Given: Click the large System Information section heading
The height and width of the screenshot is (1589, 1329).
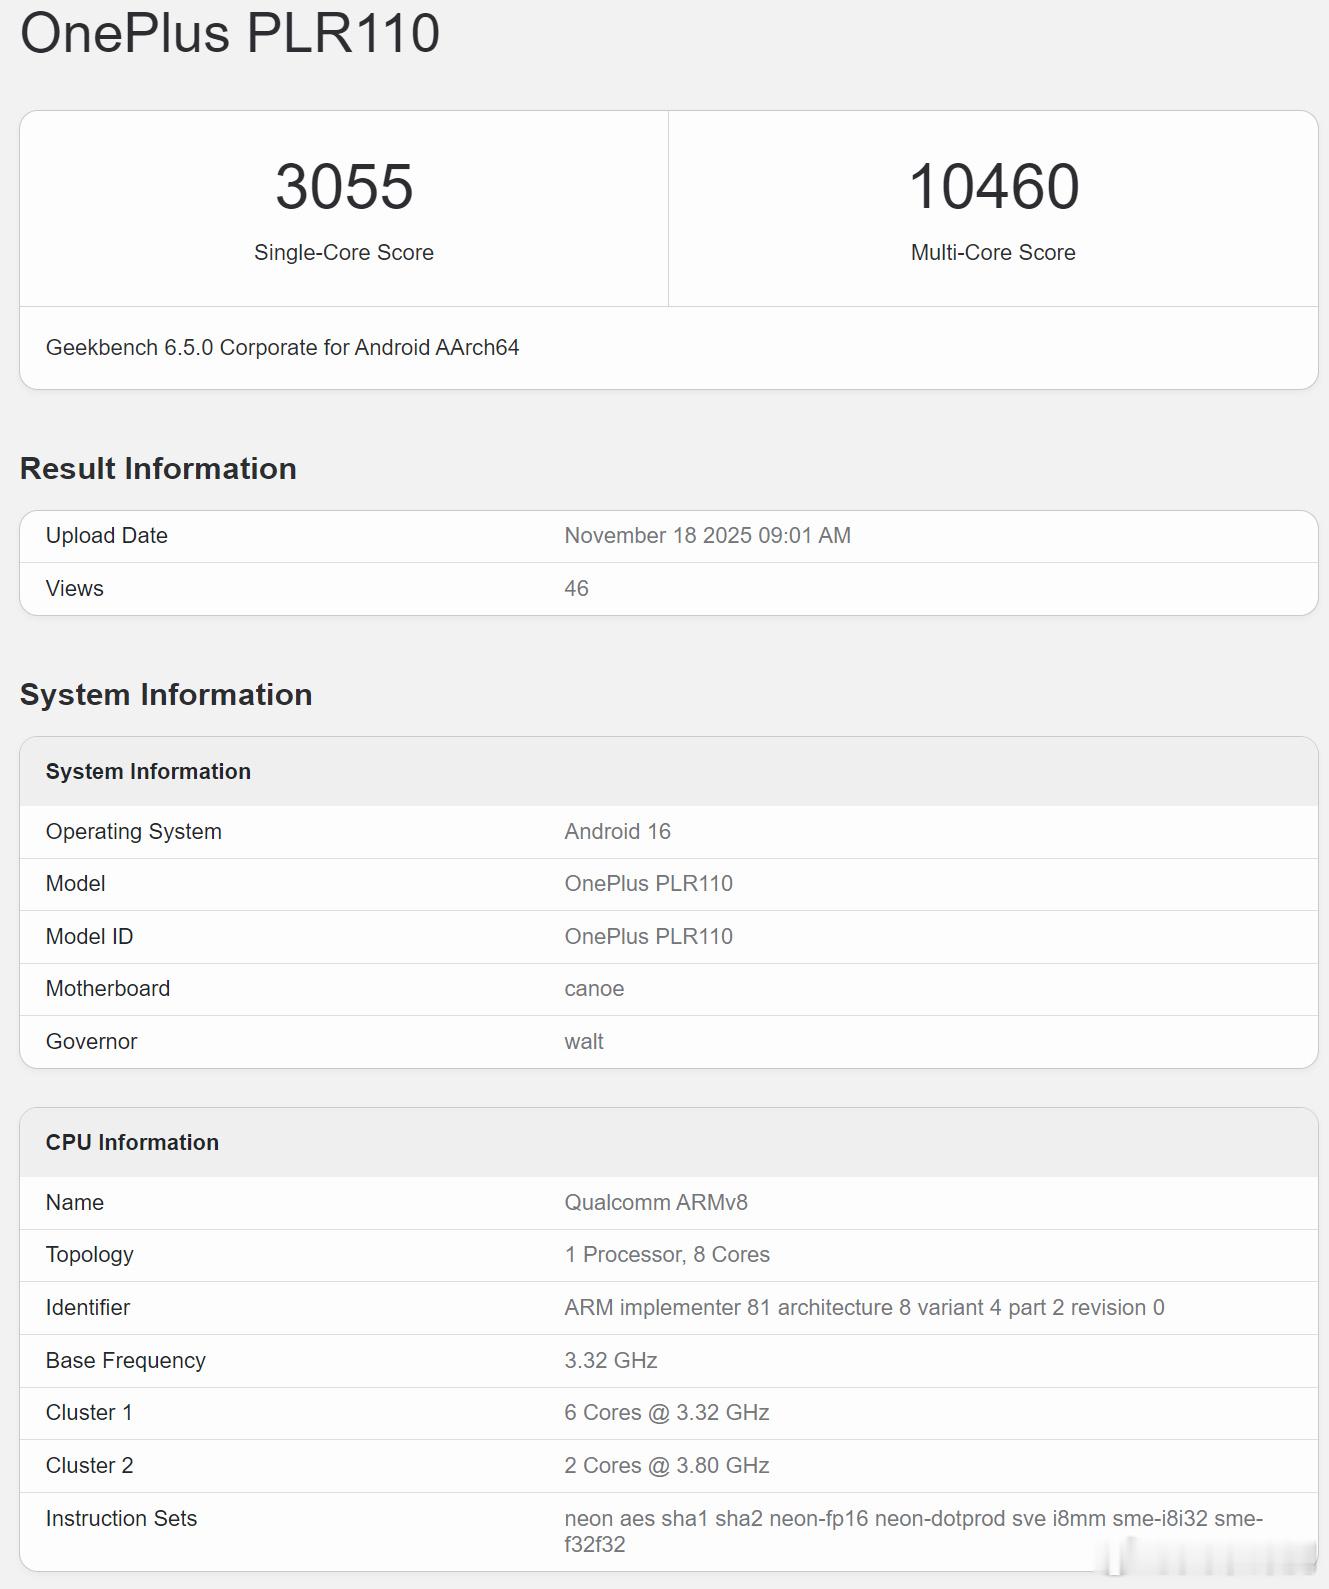Looking at the screenshot, I should pyautogui.click(x=166, y=695).
